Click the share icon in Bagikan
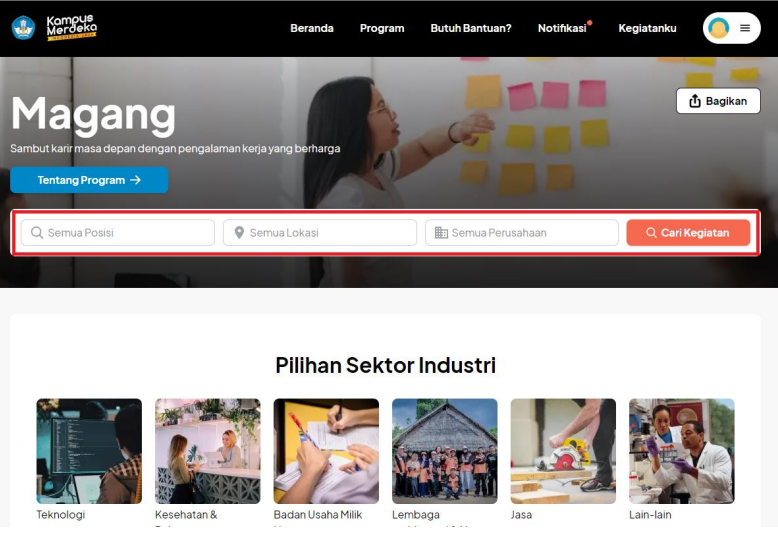The width and height of the screenshot is (778, 557). pos(695,101)
